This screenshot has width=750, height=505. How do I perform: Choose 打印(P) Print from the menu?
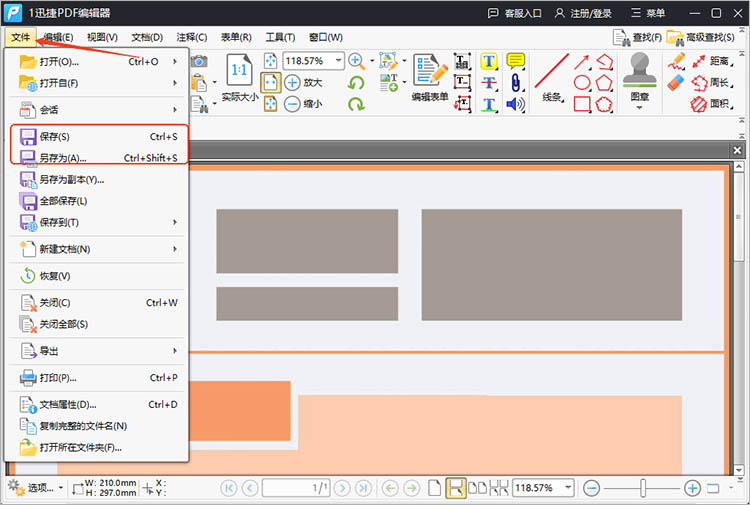coord(97,378)
